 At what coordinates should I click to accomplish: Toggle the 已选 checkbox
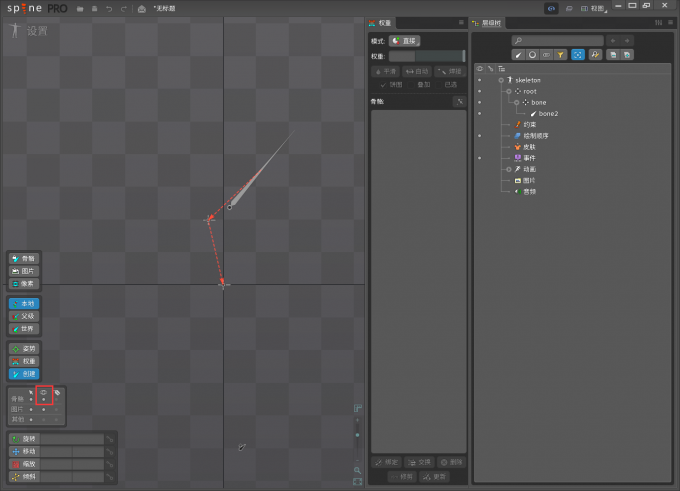(x=447, y=85)
